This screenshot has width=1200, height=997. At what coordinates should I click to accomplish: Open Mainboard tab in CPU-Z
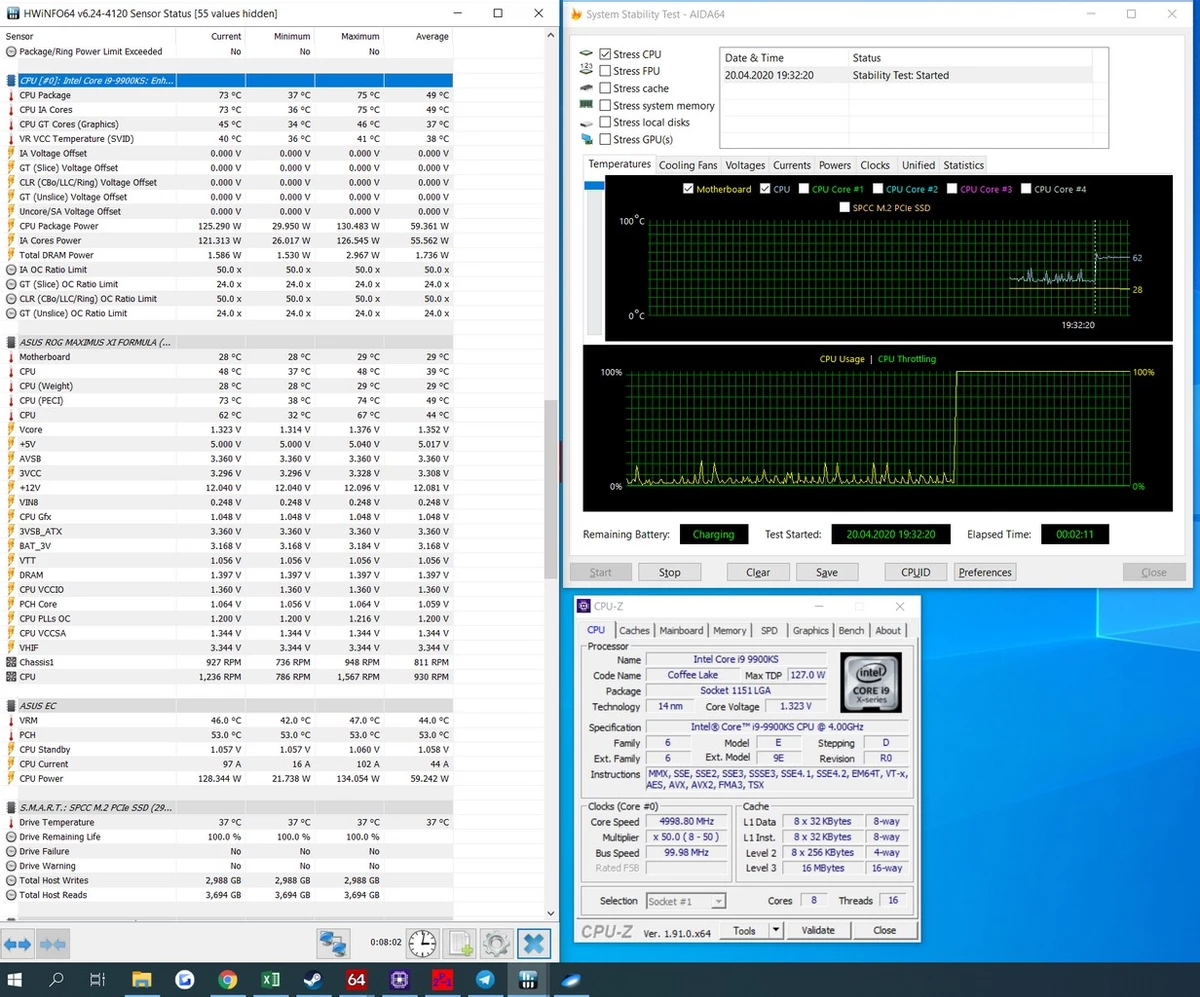pos(681,630)
